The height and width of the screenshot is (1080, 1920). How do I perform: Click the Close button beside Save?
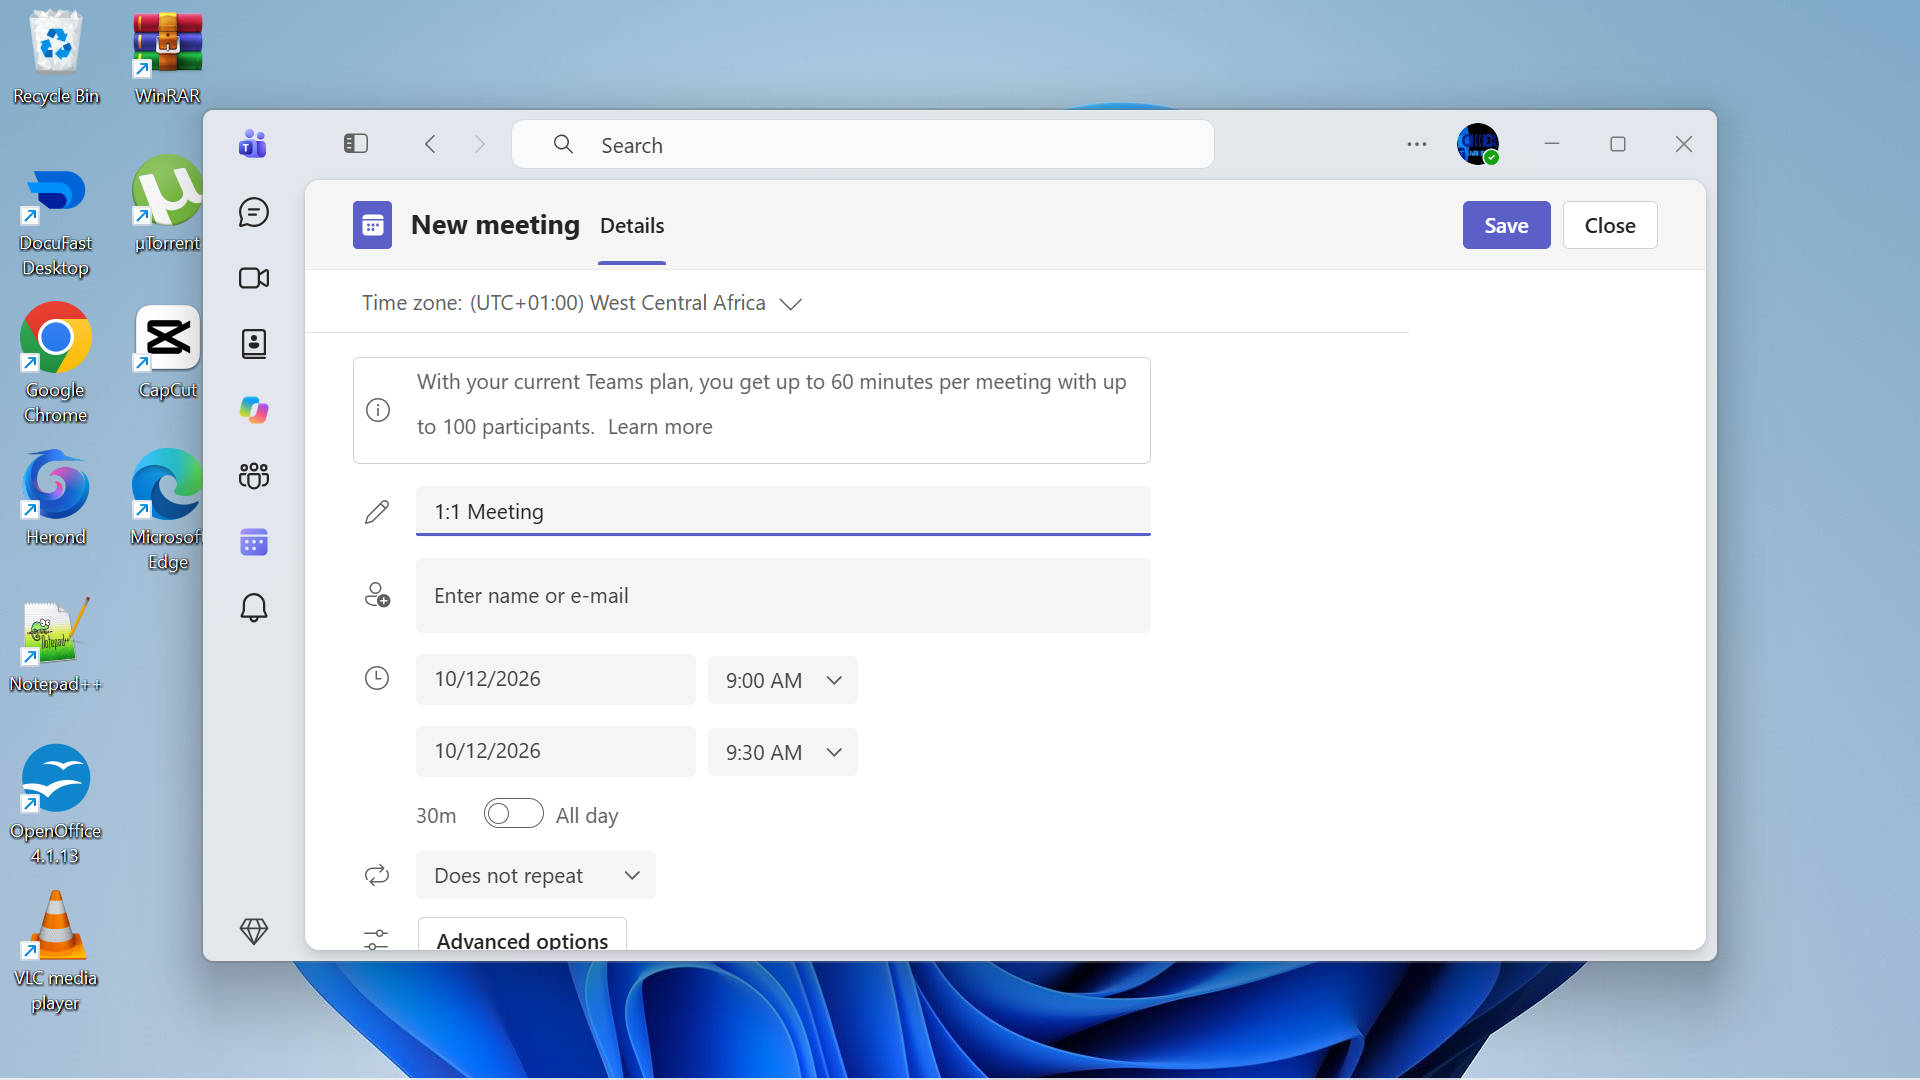coord(1610,225)
